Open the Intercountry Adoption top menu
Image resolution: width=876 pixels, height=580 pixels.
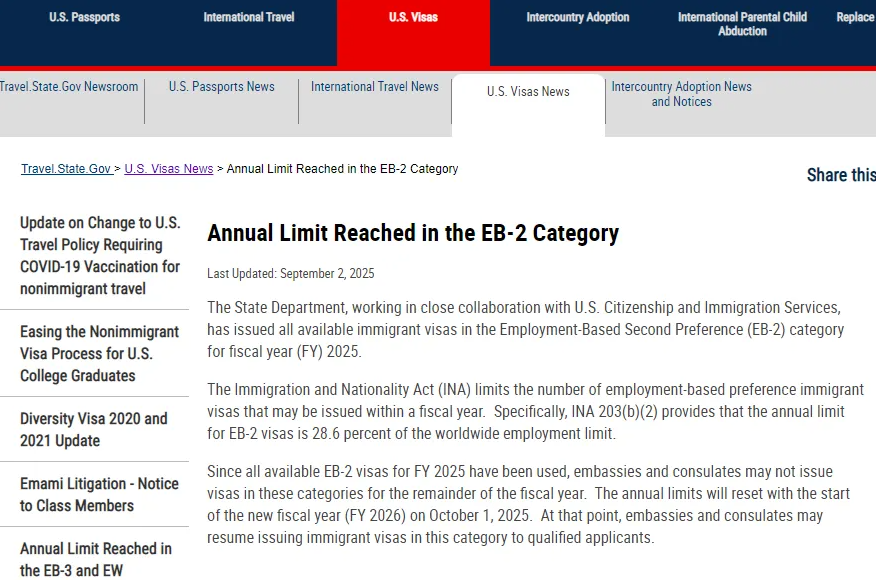click(578, 17)
